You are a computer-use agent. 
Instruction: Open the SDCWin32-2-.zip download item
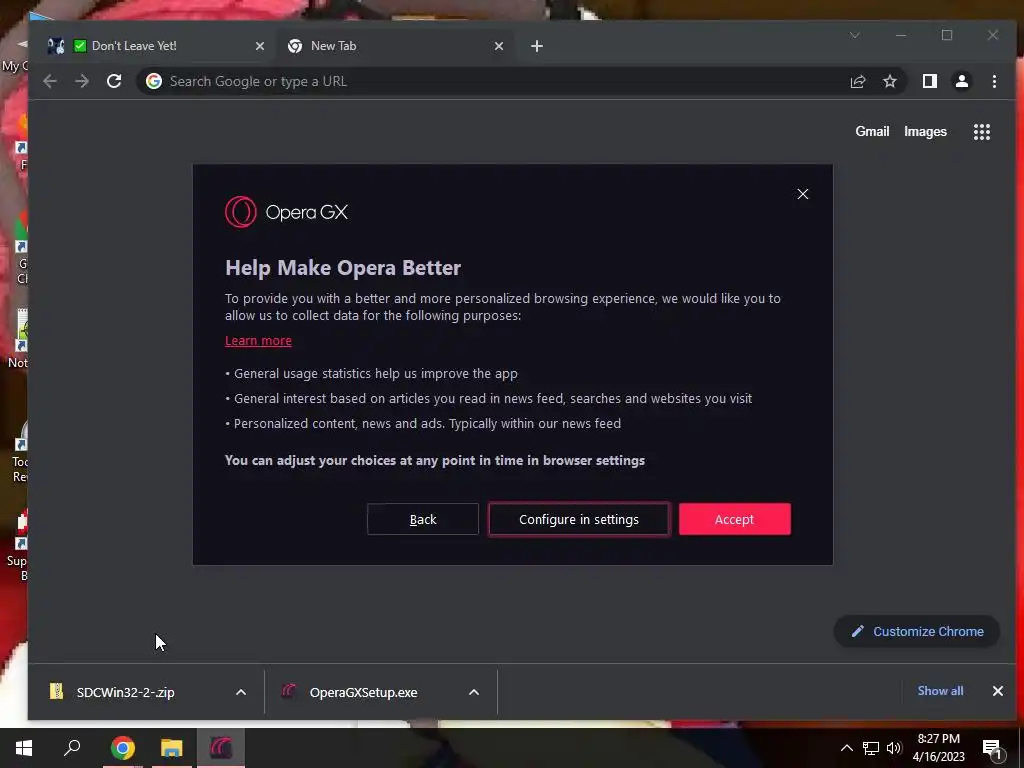(x=125, y=692)
